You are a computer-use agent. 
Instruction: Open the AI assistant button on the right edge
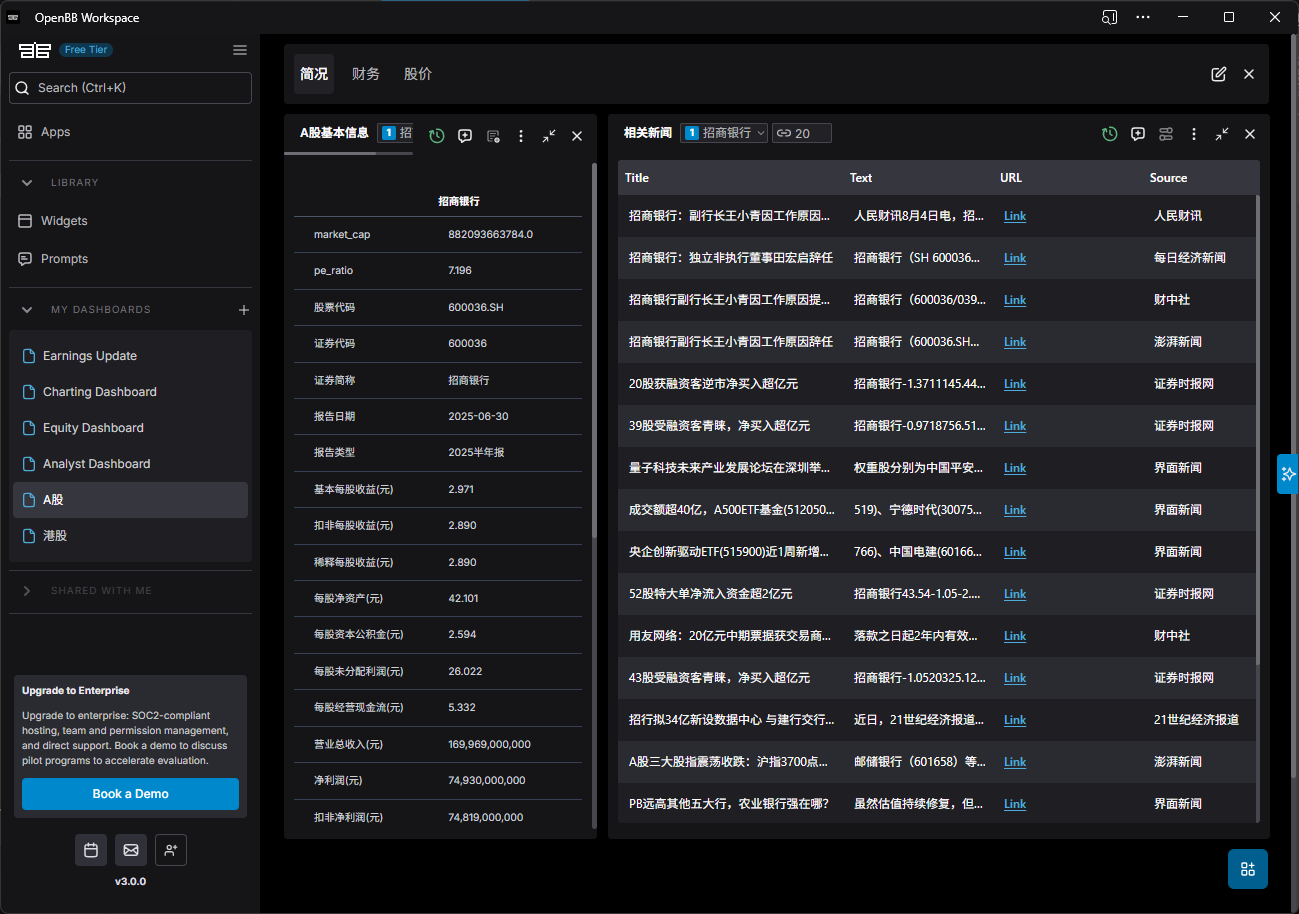tap(1287, 474)
